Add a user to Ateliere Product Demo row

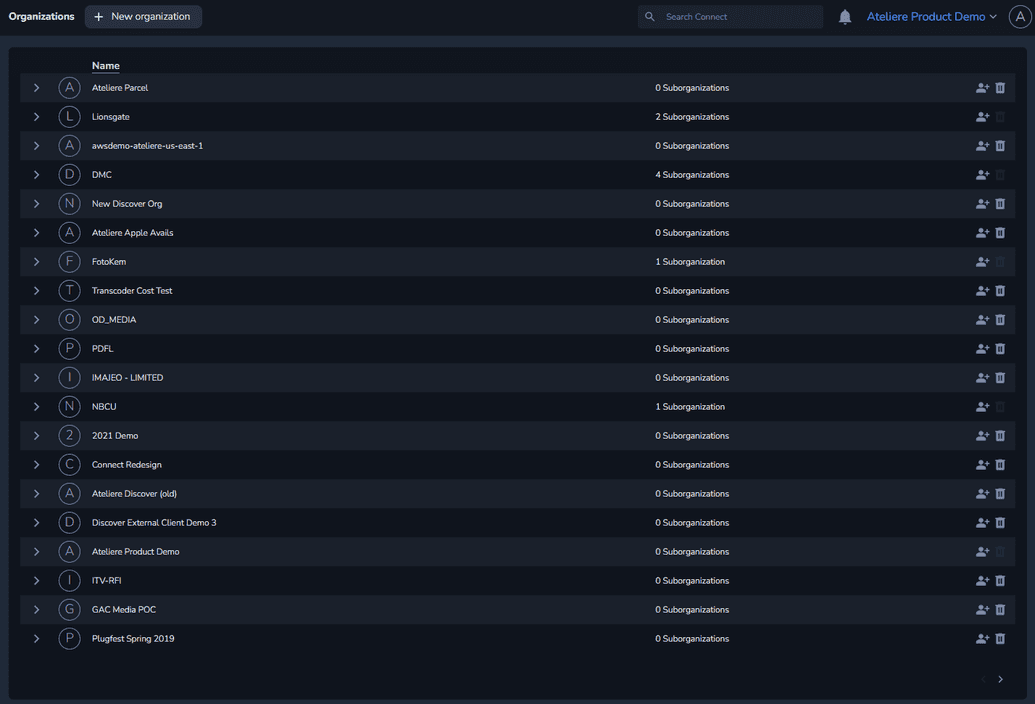pos(982,552)
